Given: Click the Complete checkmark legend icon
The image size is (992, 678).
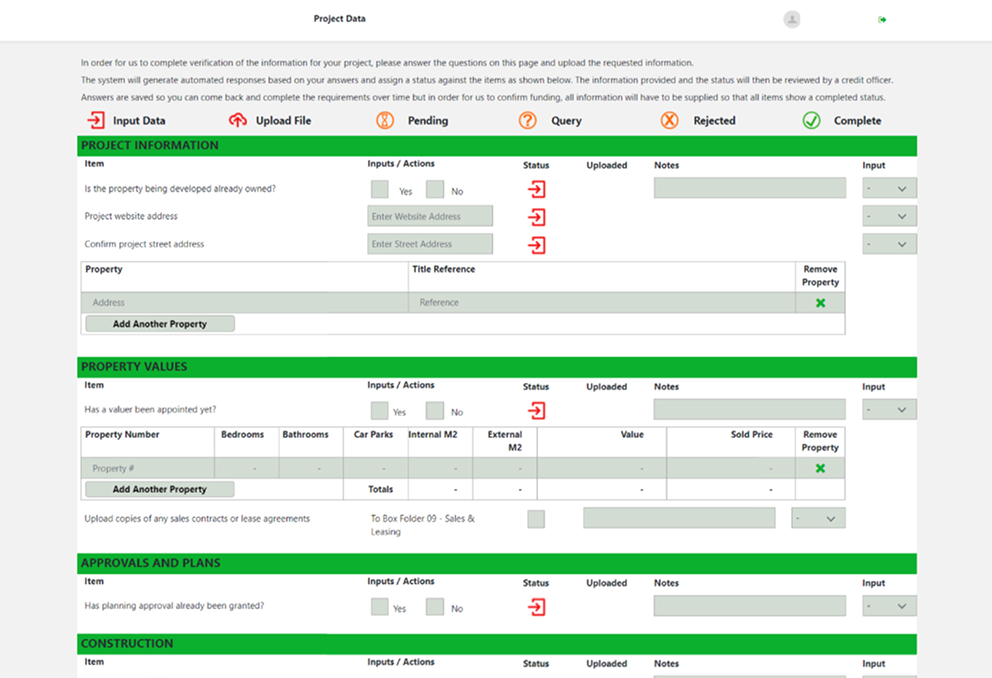Looking at the screenshot, I should [811, 120].
